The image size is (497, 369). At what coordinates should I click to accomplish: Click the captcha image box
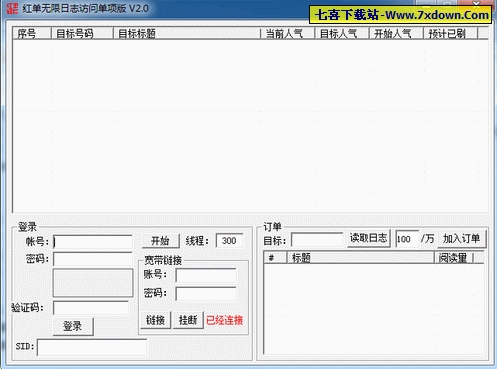93,283
